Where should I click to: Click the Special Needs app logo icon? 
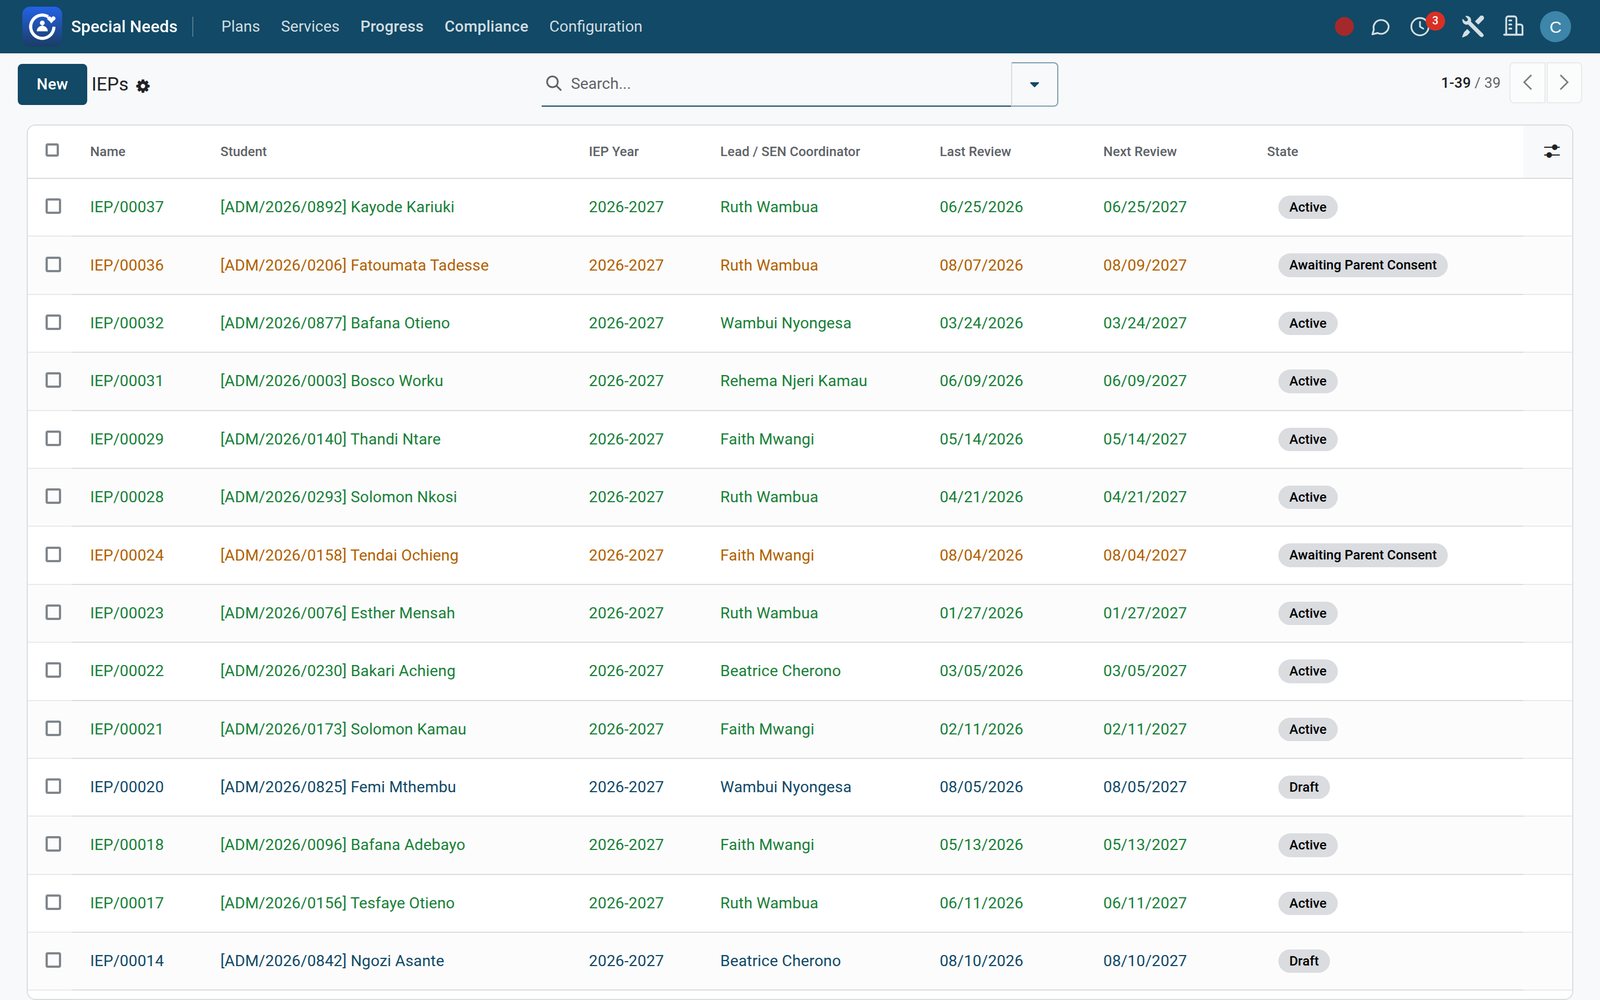(x=42, y=26)
